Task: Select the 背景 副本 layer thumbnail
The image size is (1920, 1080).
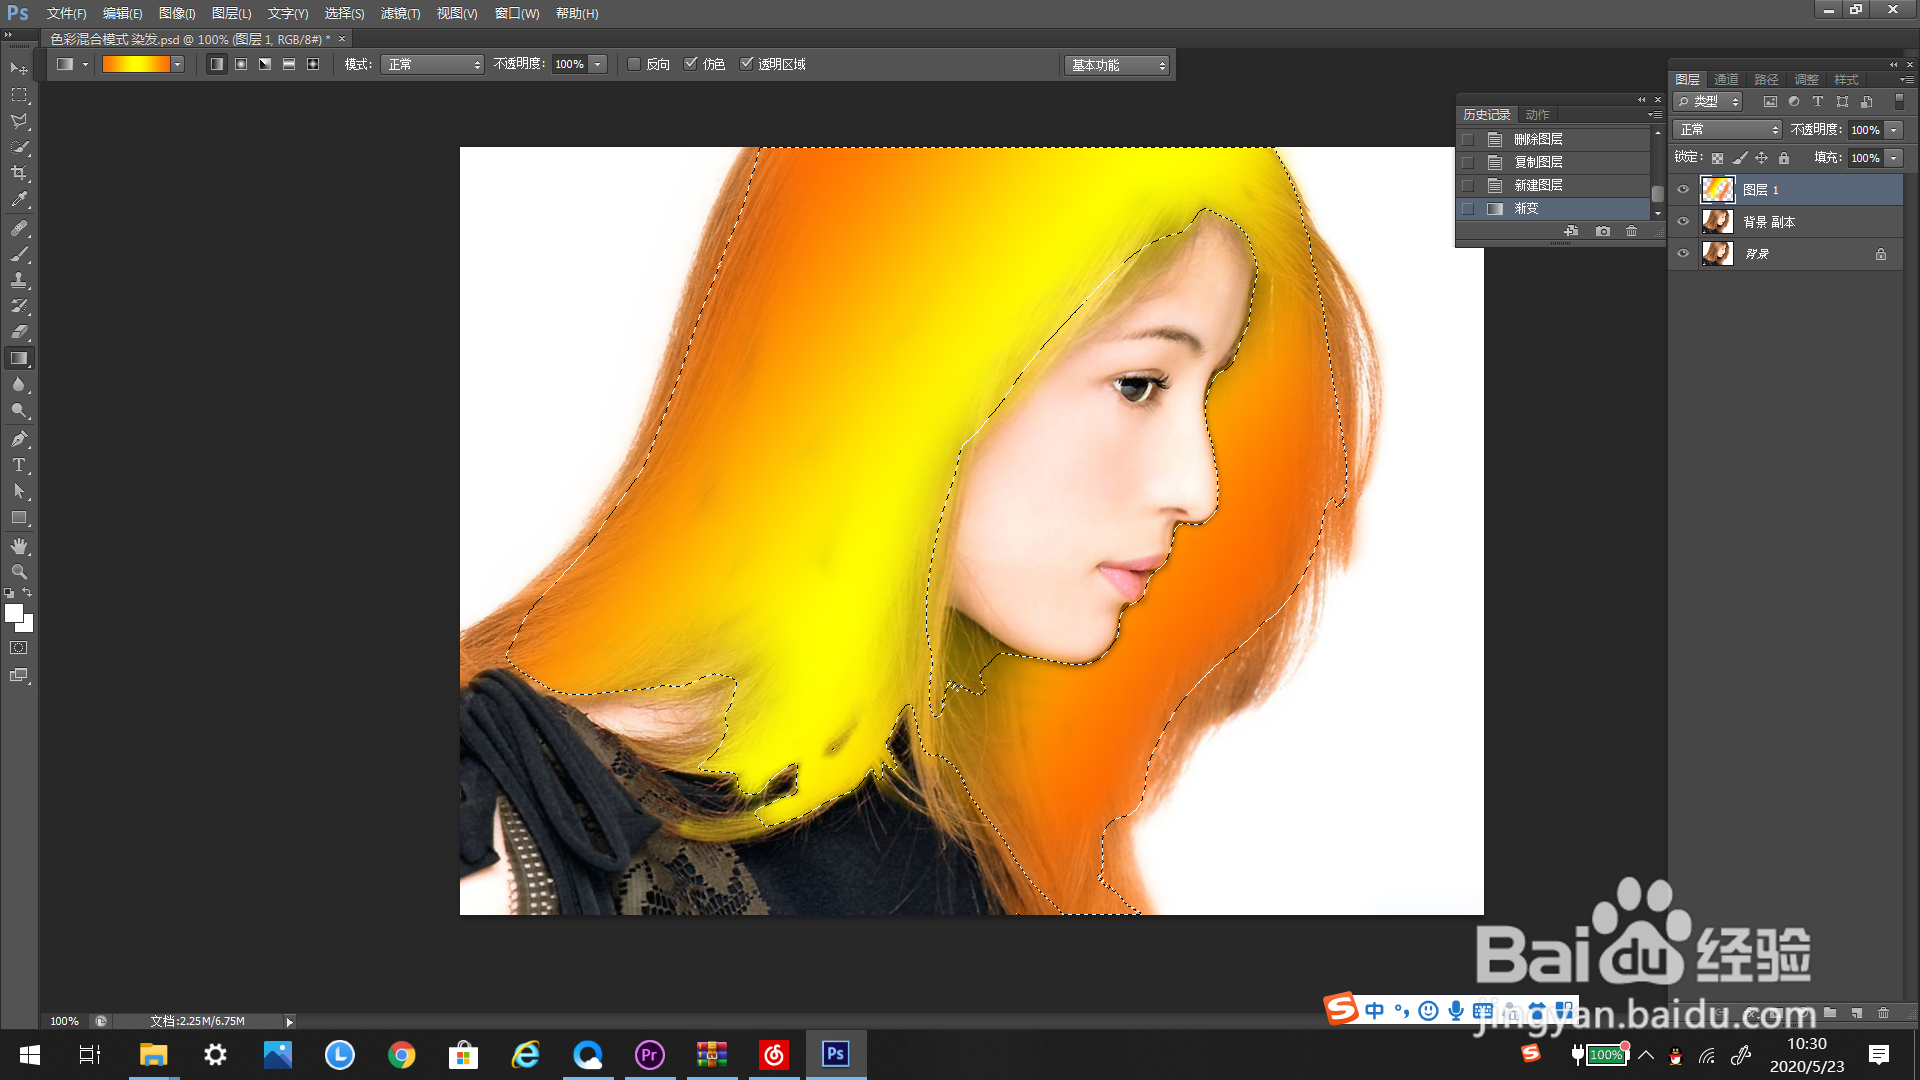Action: (x=1717, y=222)
